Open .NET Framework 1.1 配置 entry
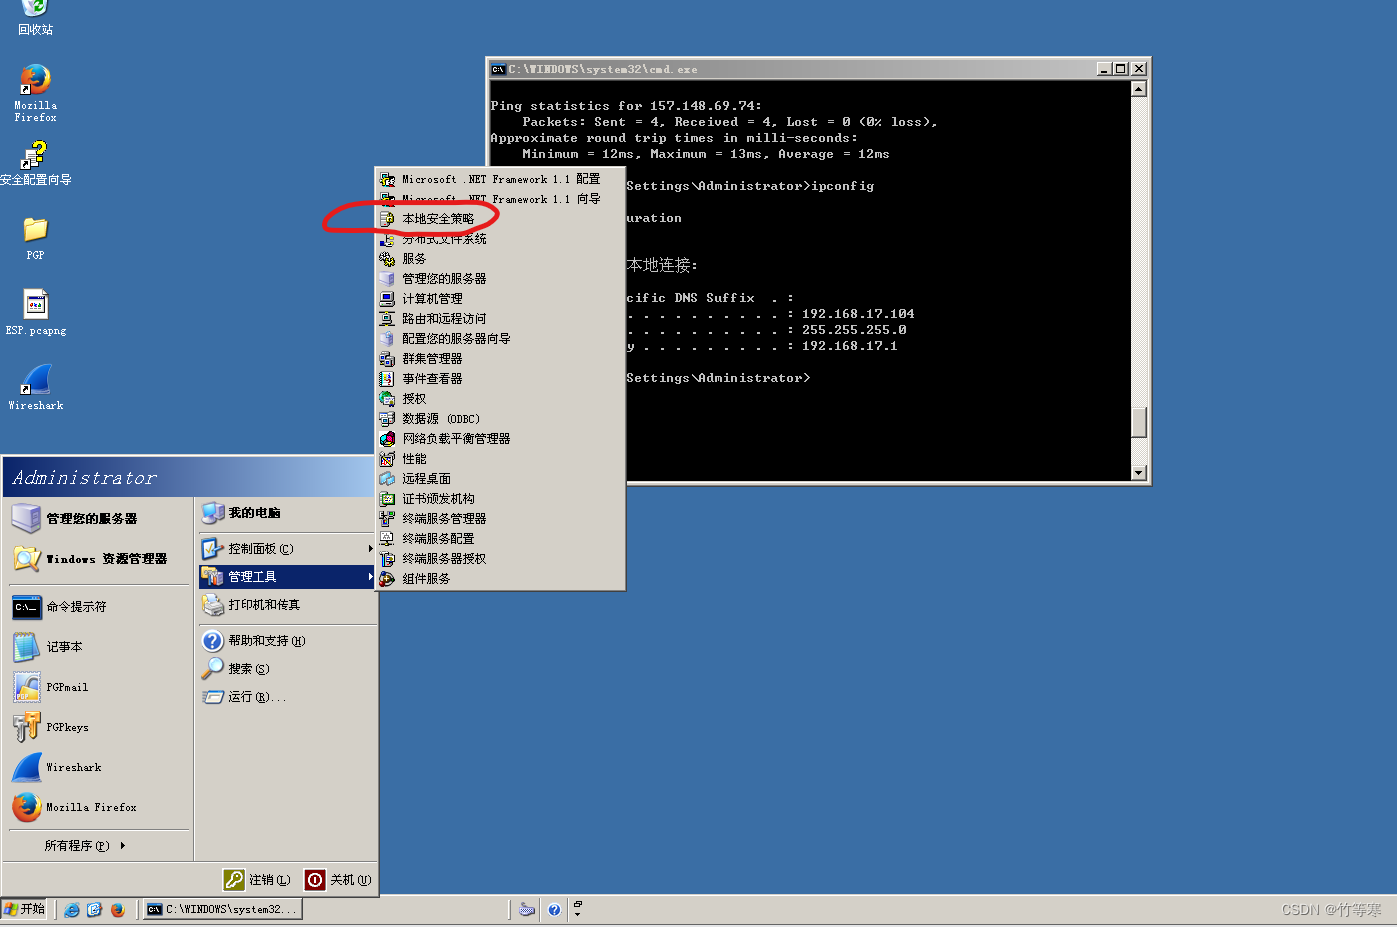 tap(500, 179)
